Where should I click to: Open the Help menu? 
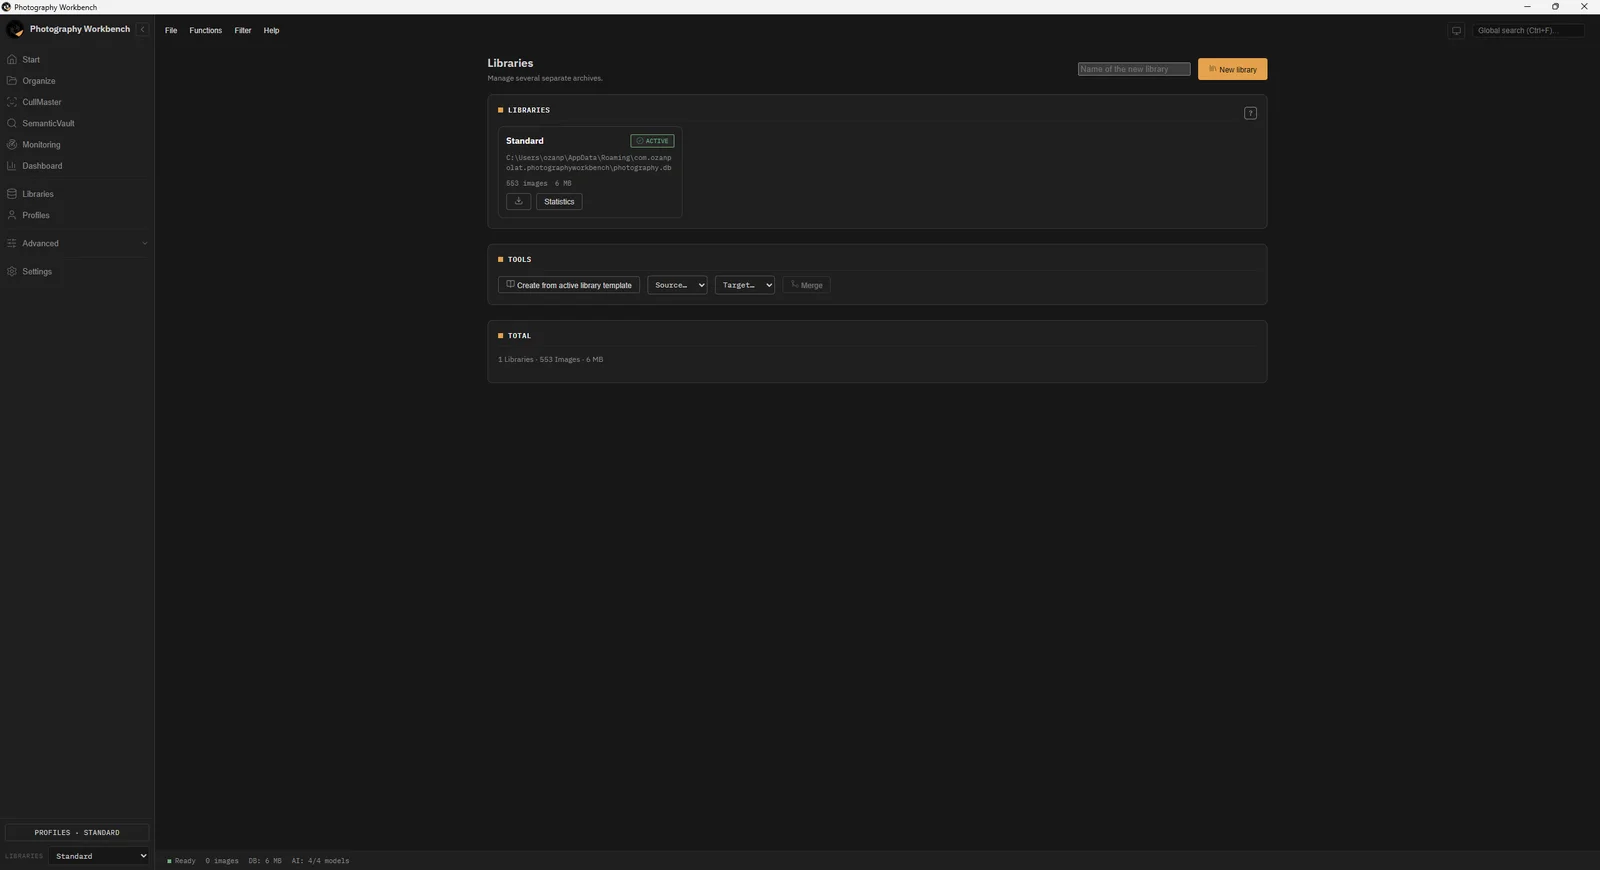tap(271, 31)
